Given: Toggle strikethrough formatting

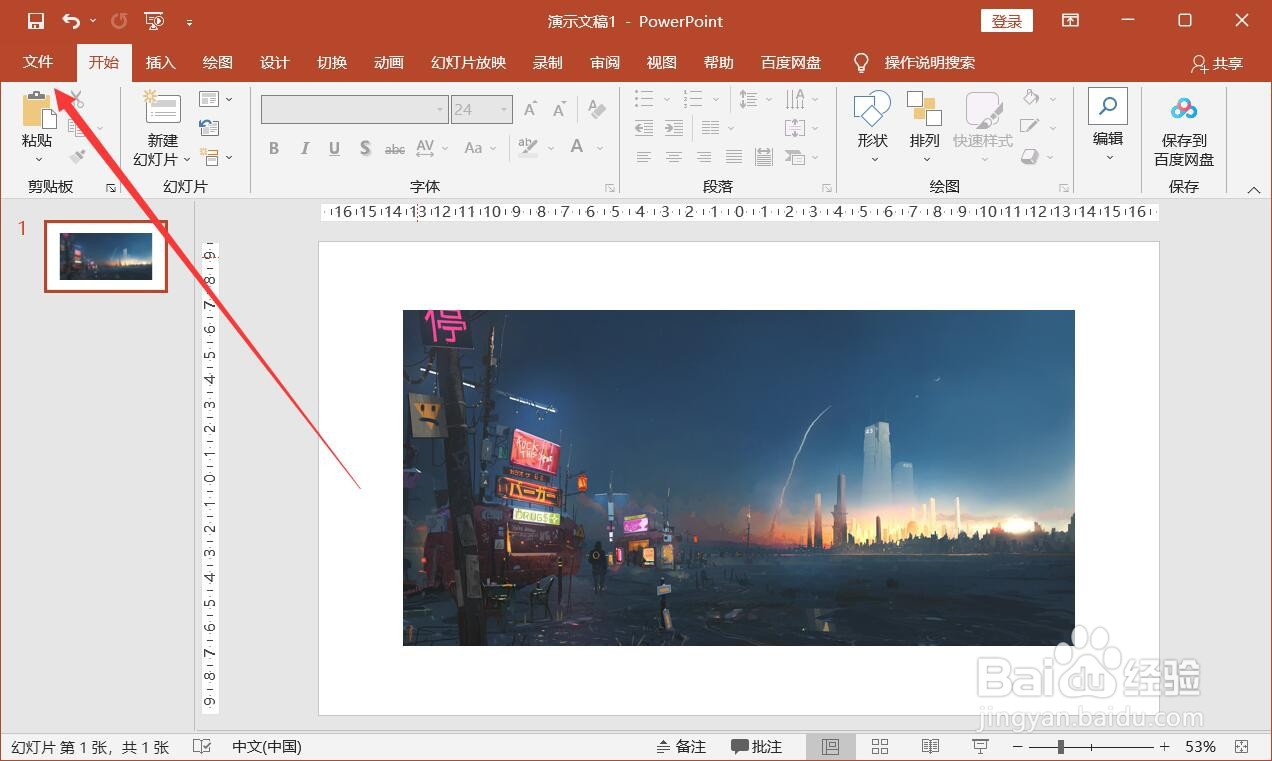Looking at the screenshot, I should click(x=395, y=148).
